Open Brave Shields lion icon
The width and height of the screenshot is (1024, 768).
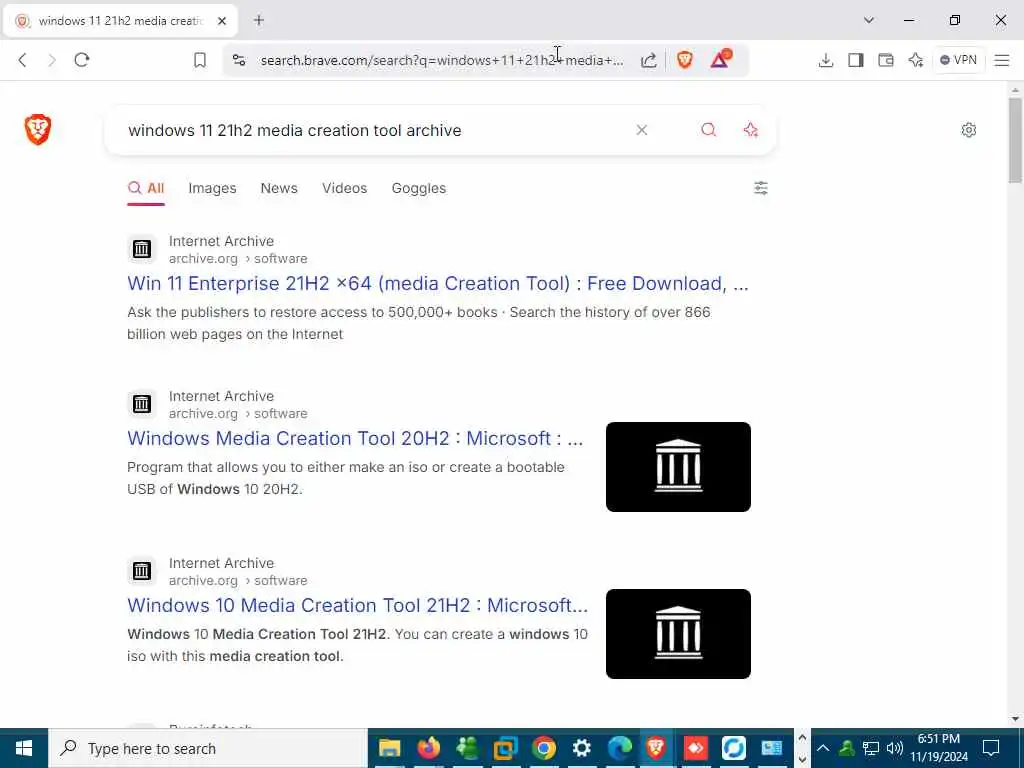[684, 60]
